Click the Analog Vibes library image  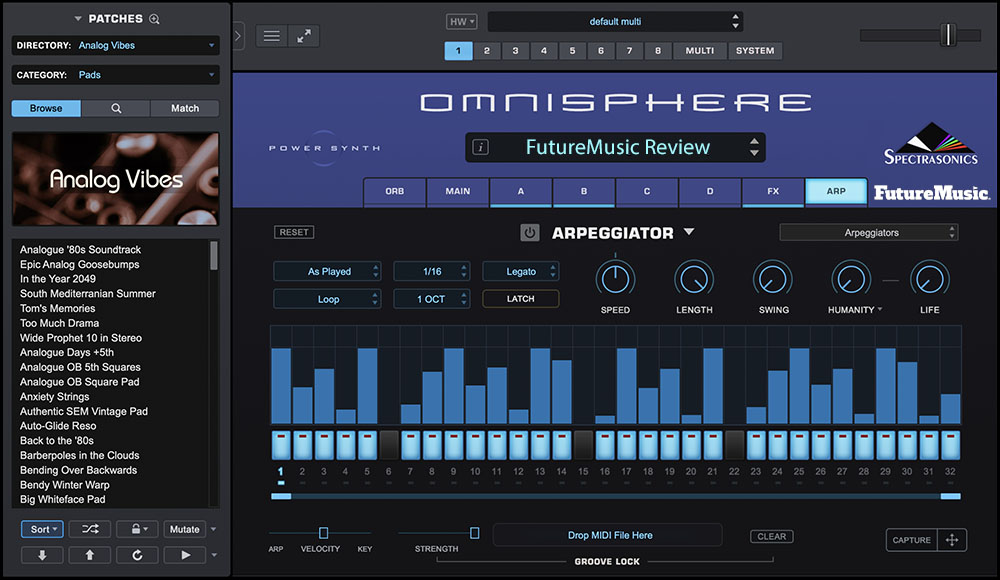click(115, 179)
